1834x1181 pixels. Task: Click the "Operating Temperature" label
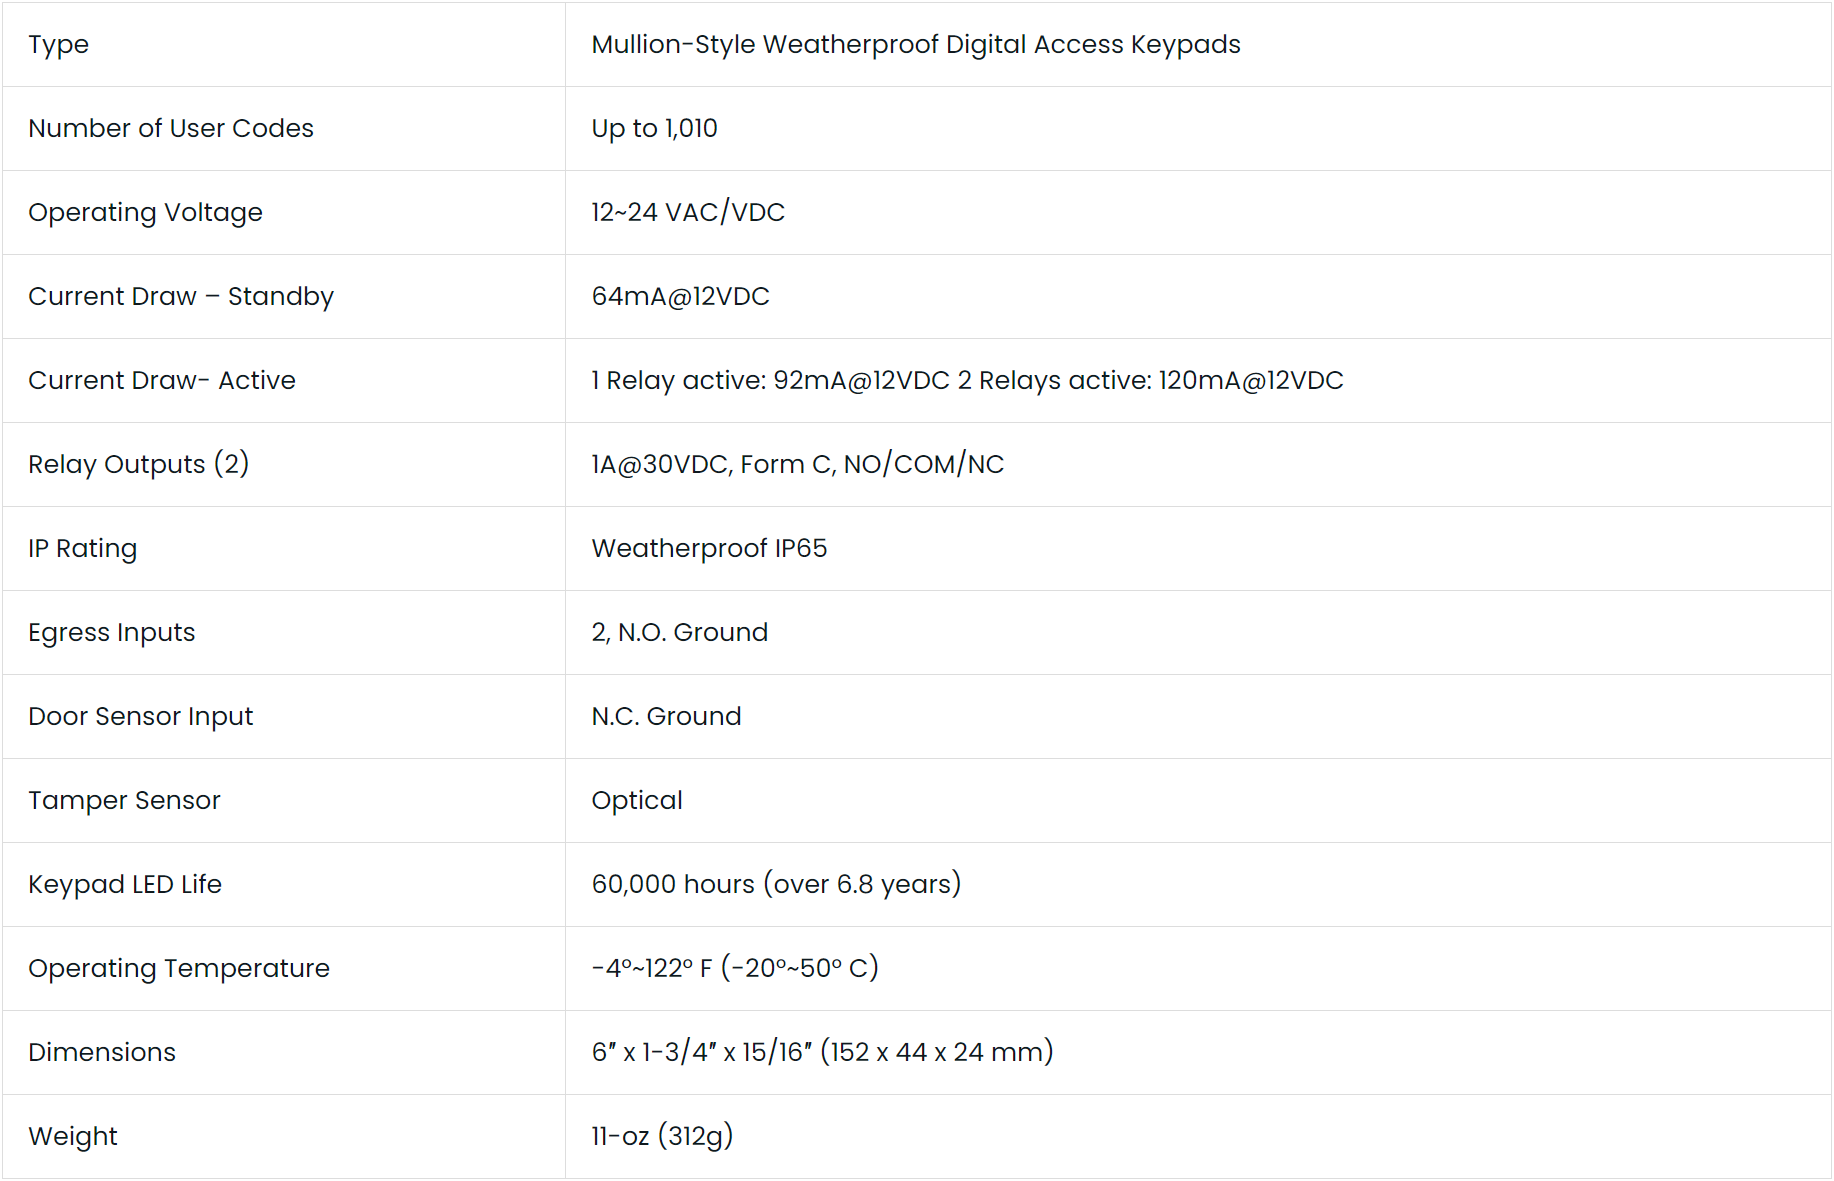click(179, 969)
